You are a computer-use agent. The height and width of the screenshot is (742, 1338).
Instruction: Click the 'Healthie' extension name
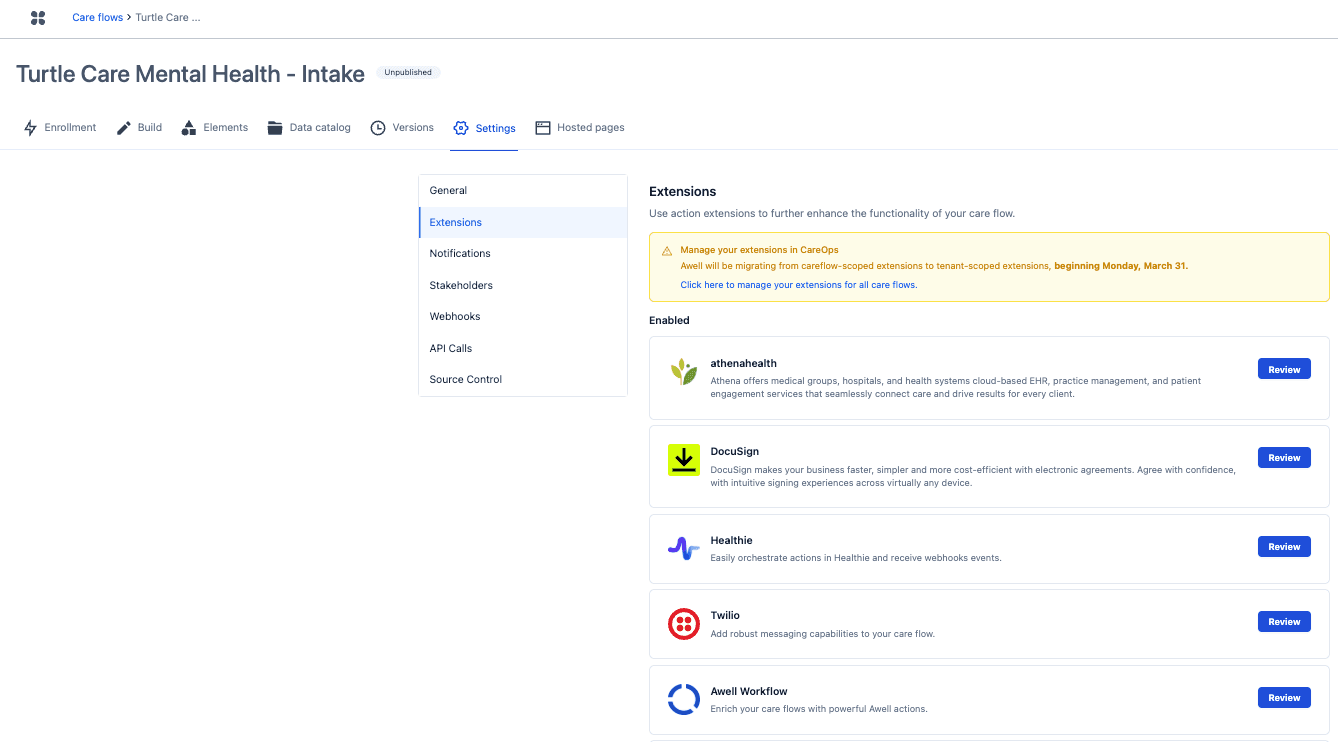732,541
